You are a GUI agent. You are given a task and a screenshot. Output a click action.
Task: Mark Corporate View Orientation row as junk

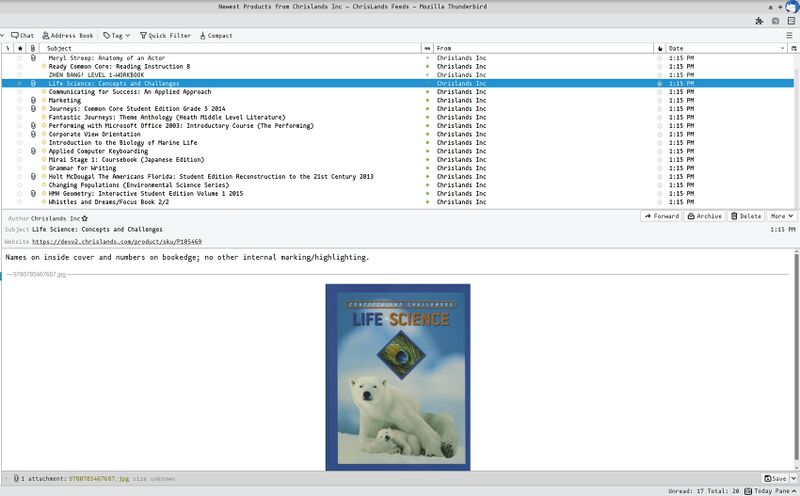coord(660,134)
